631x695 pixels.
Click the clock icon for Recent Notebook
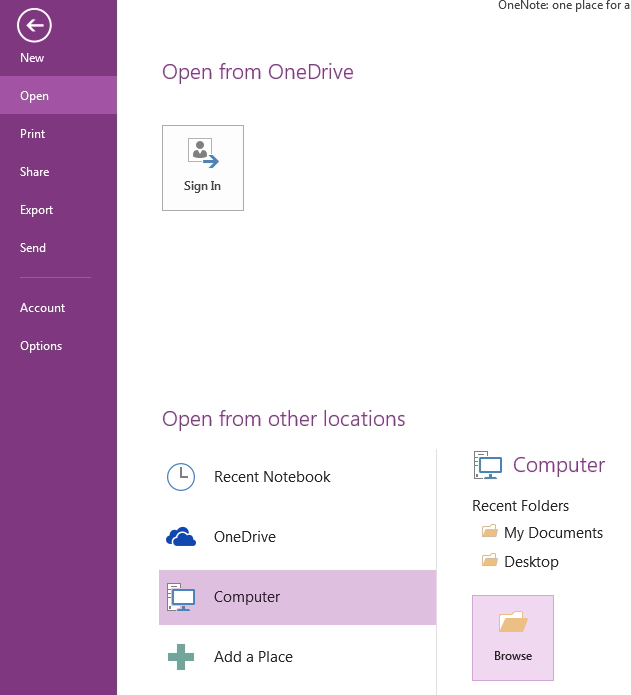[x=181, y=477]
